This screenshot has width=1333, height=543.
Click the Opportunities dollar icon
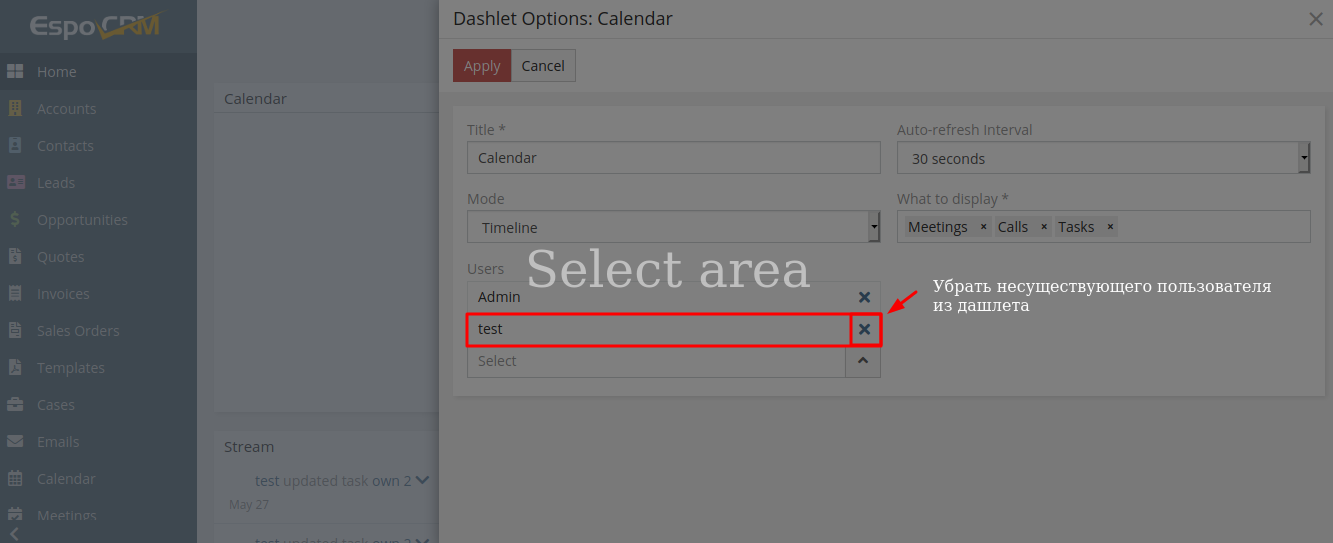point(15,220)
